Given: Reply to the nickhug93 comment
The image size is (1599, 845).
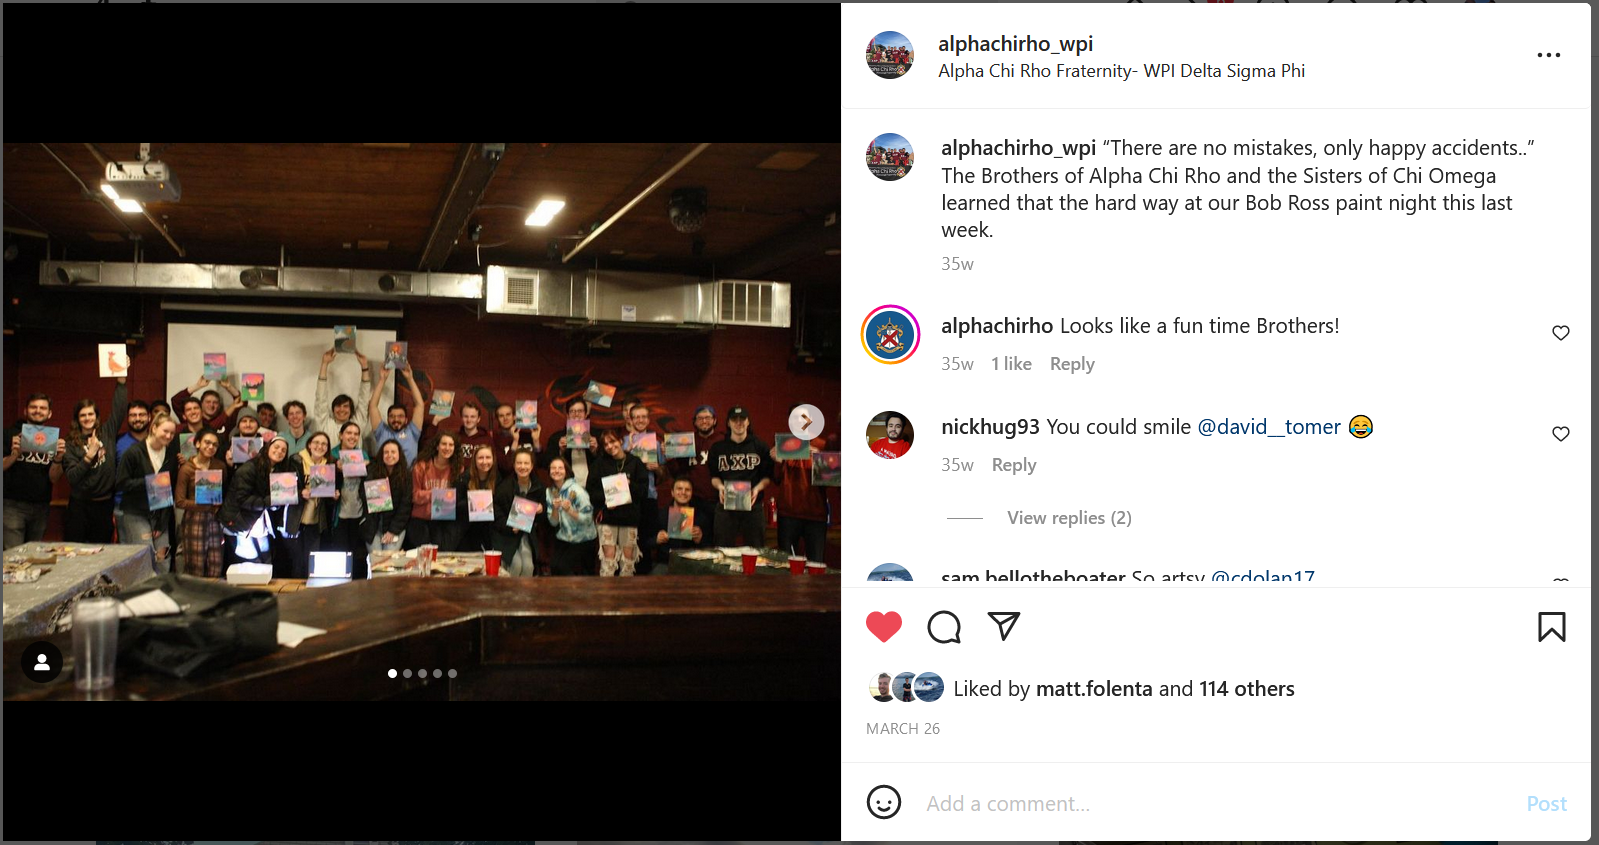Looking at the screenshot, I should point(1014,465).
